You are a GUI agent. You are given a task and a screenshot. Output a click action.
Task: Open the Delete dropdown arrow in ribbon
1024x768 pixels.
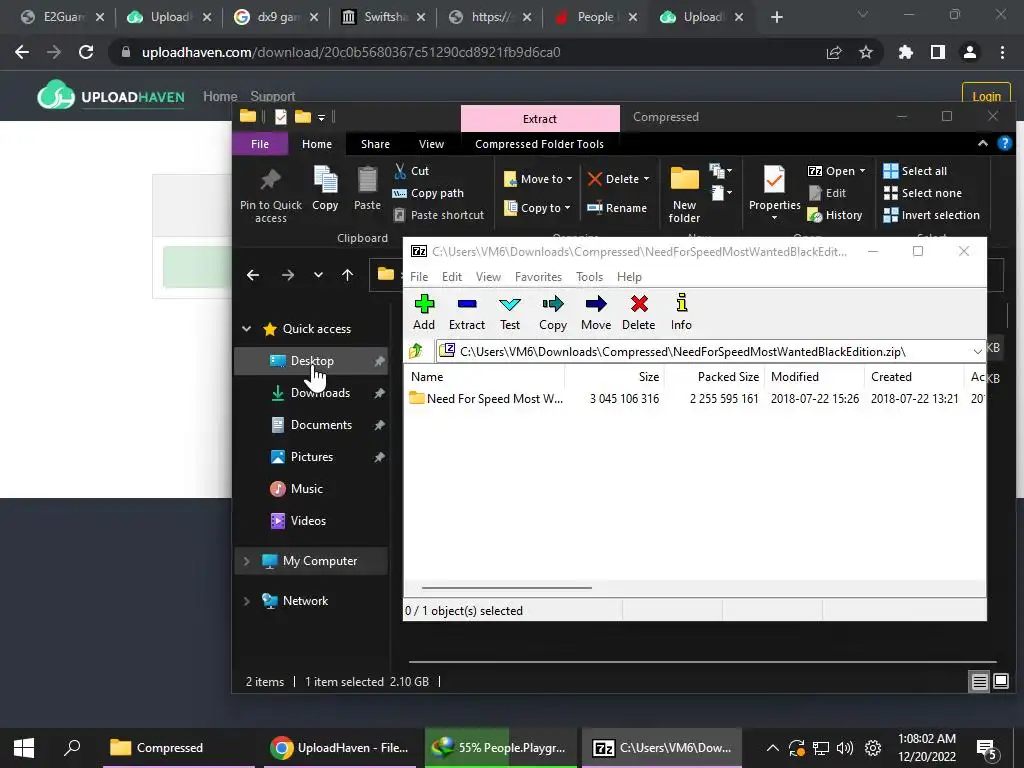(x=647, y=179)
